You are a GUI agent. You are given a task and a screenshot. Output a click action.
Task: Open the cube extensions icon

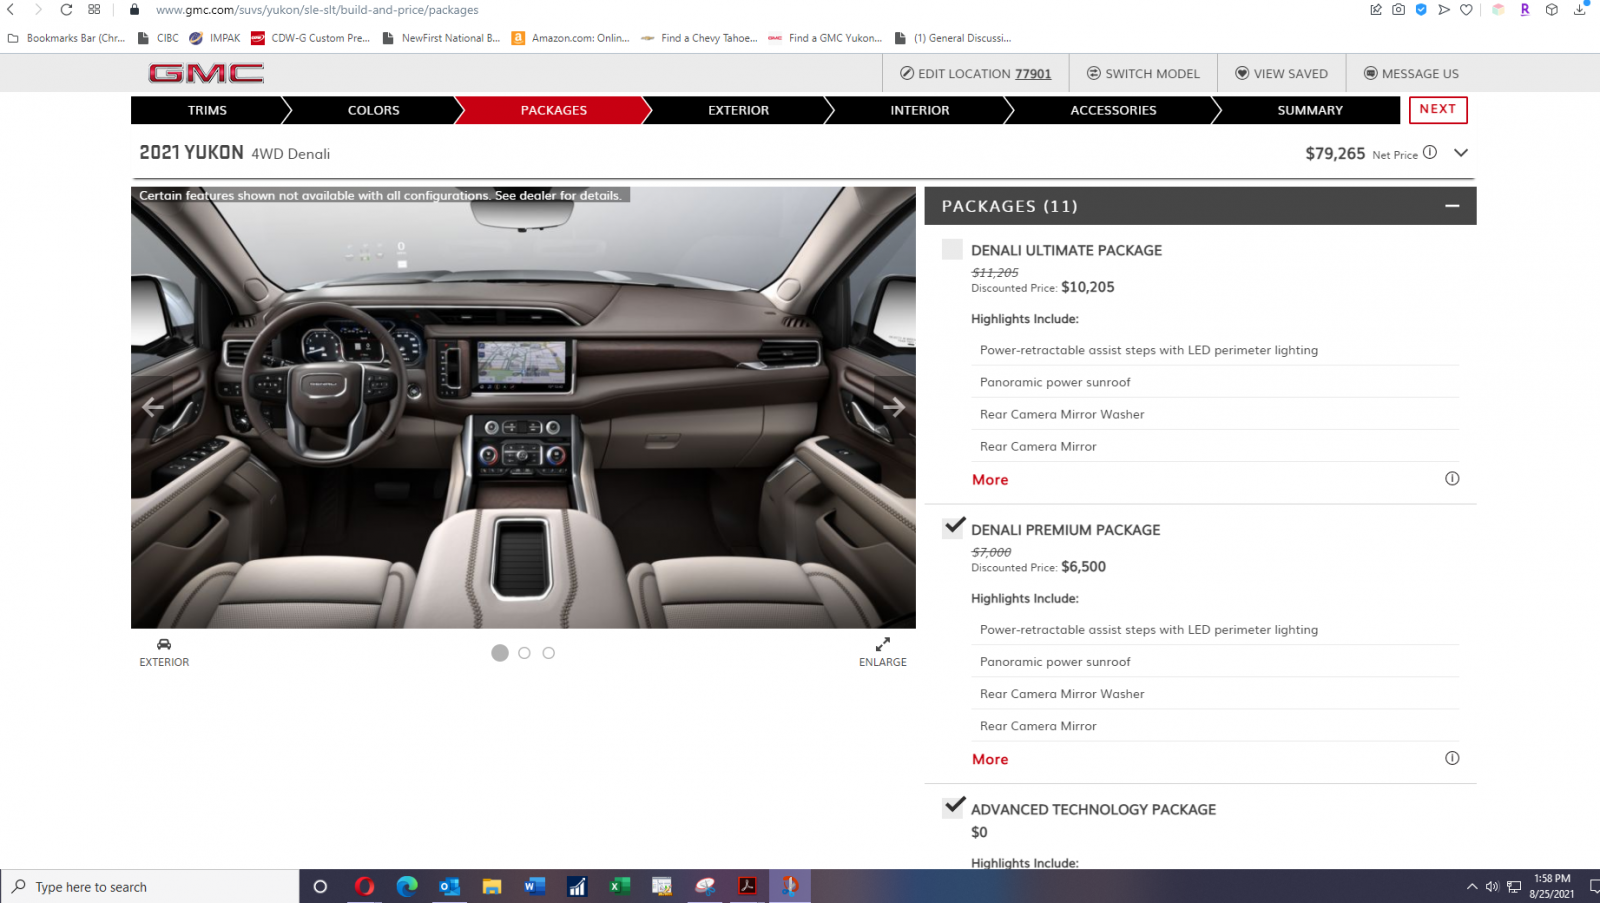[x=1552, y=9]
